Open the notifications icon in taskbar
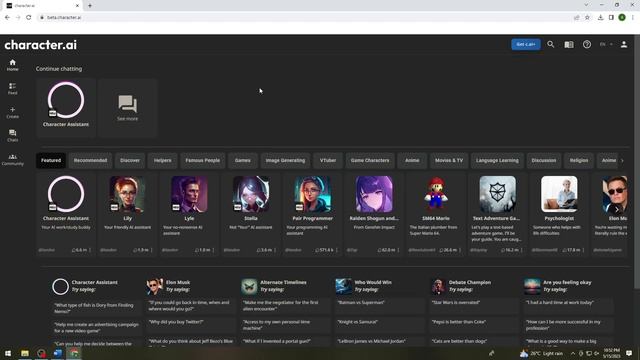 [x=629, y=353]
